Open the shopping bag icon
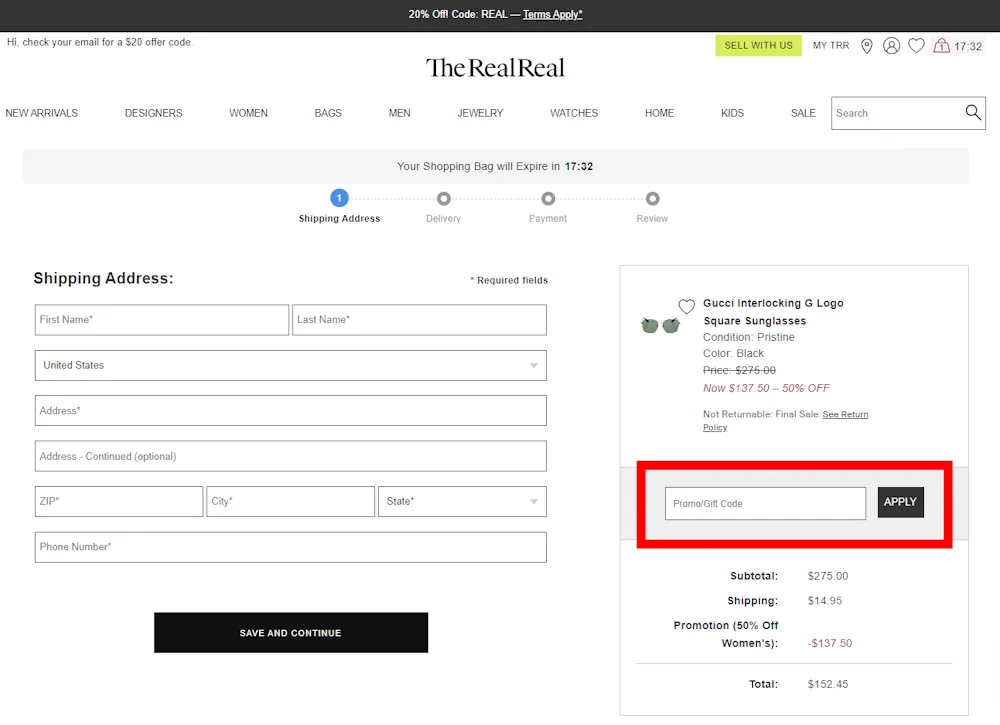Viewport: 1000px width, 725px height. 941,46
